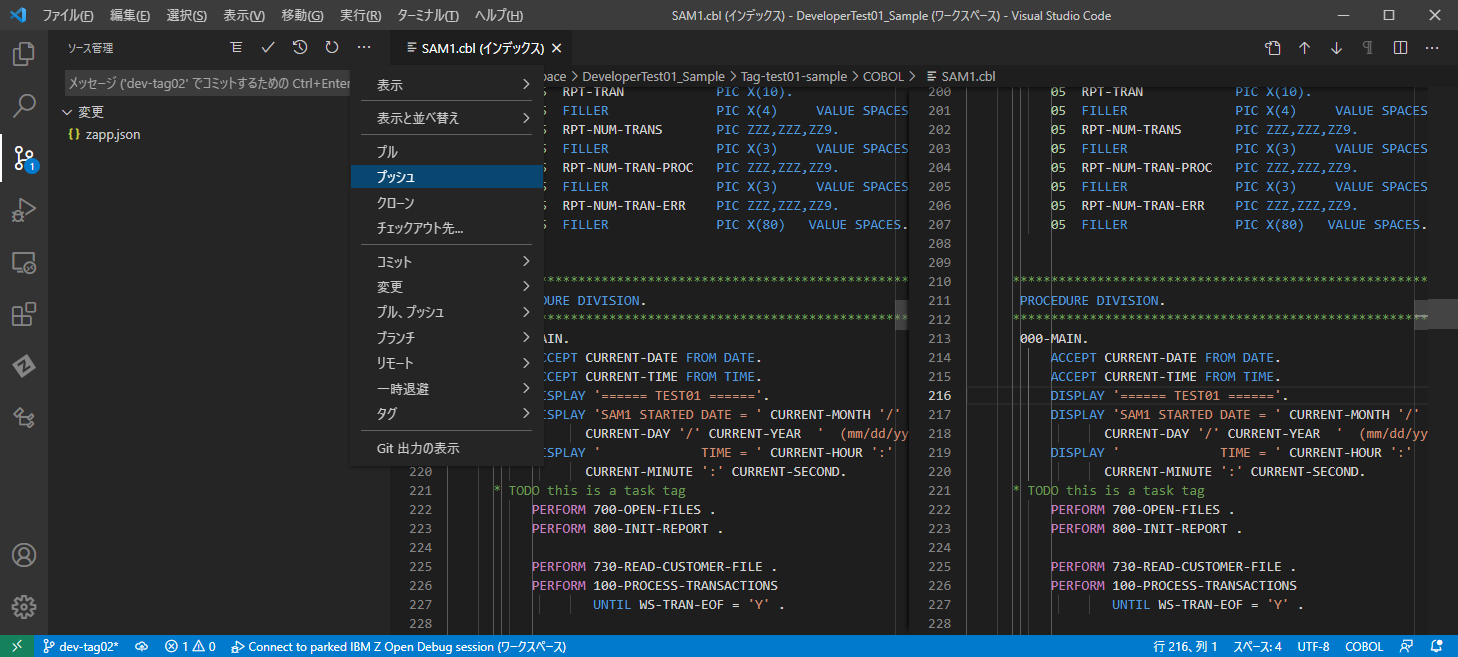Screen dimensions: 1458x657
Task: Click the COBOL language mode indicator
Action: [1364, 647]
